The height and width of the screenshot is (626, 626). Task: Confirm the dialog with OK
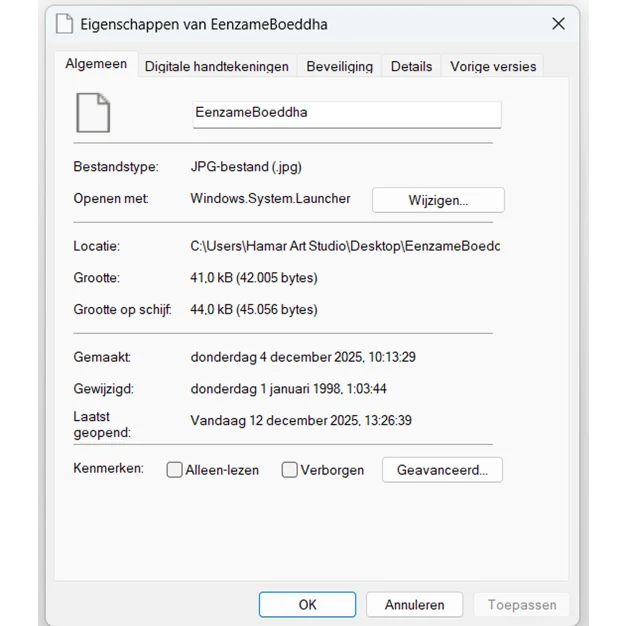307,604
